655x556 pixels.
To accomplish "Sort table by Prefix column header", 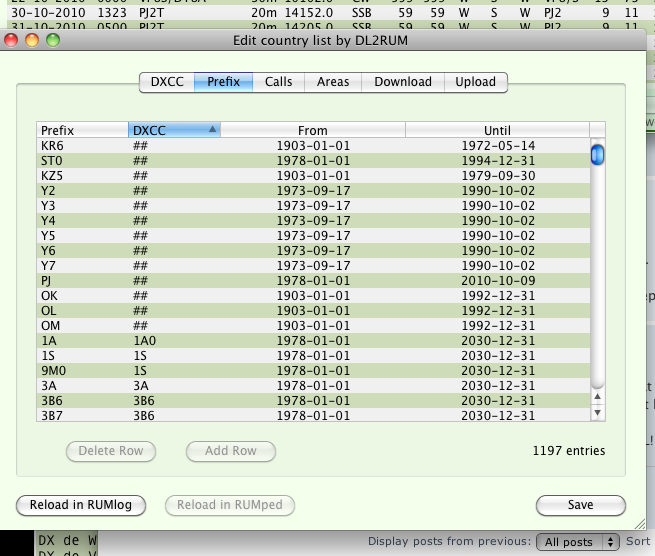I will point(82,130).
